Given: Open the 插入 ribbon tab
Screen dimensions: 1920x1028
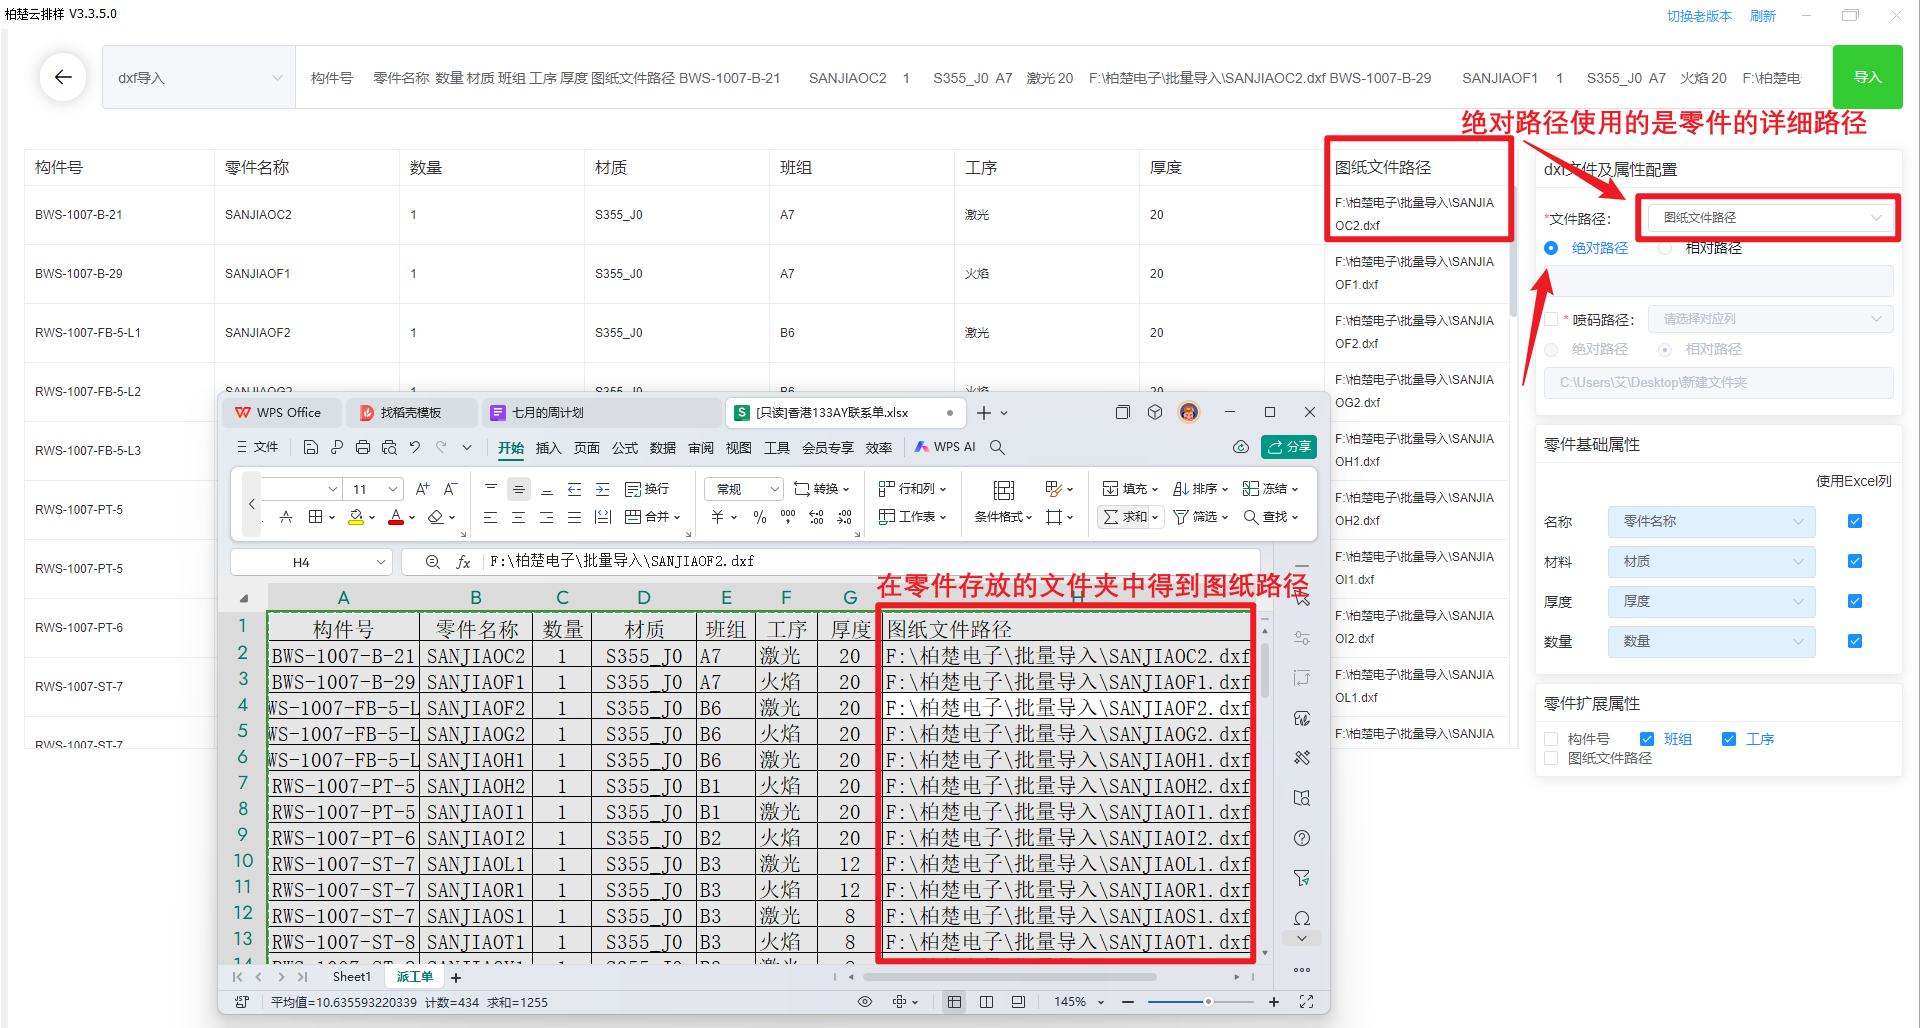Looking at the screenshot, I should click(548, 448).
